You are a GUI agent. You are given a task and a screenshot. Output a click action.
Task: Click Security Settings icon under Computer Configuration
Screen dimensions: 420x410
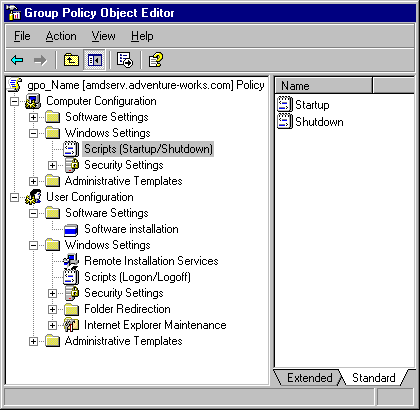pos(72,165)
